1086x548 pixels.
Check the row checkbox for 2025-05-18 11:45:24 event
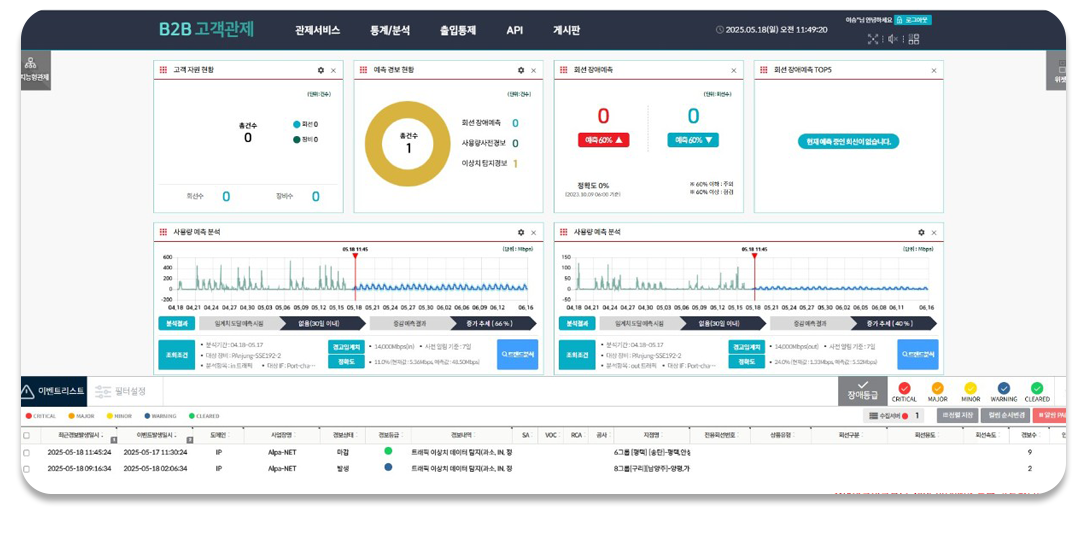pos(26,452)
